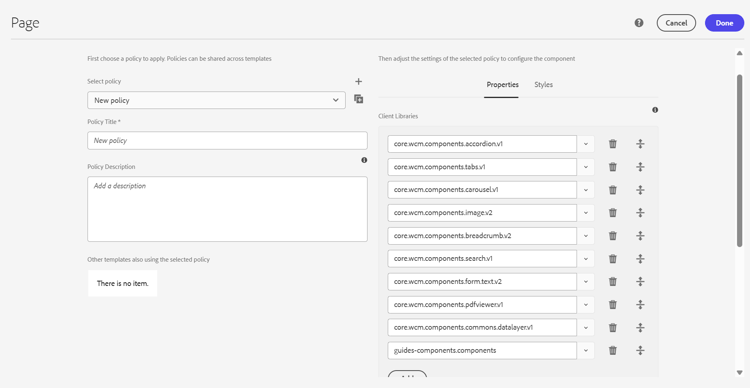Viewport: 750px width, 388px height.
Task: Delete the search.v1 client library
Action: pyautogui.click(x=613, y=258)
